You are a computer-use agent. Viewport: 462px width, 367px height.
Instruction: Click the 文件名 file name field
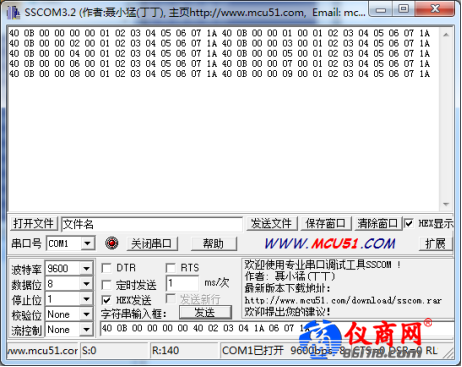tap(152, 224)
